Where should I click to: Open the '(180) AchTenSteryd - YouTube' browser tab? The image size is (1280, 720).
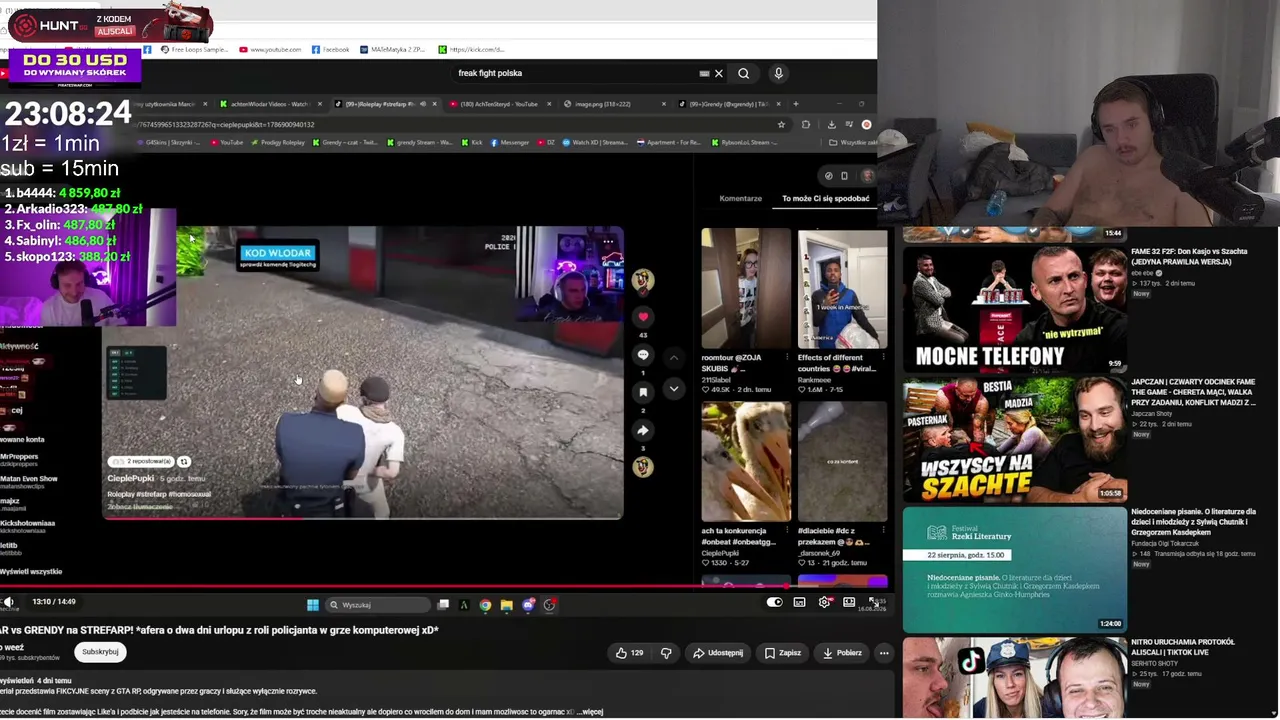(498, 104)
